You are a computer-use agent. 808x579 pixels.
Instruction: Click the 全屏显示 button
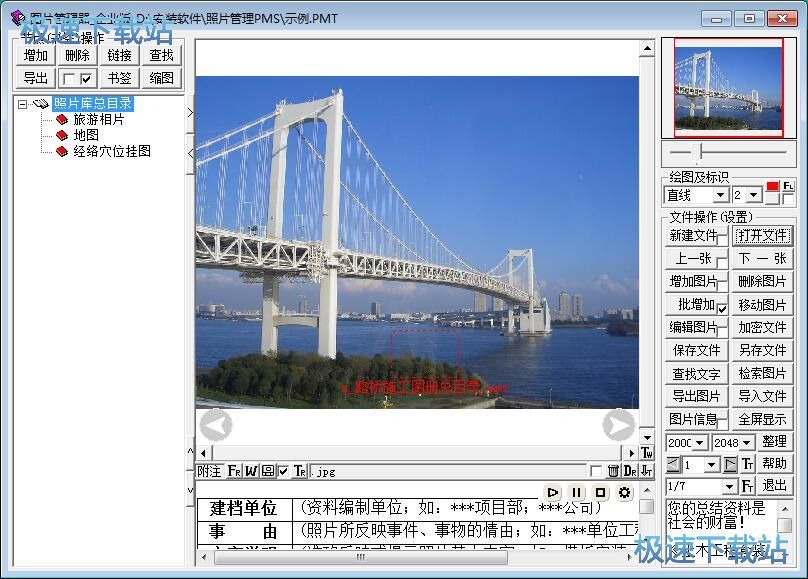point(763,419)
